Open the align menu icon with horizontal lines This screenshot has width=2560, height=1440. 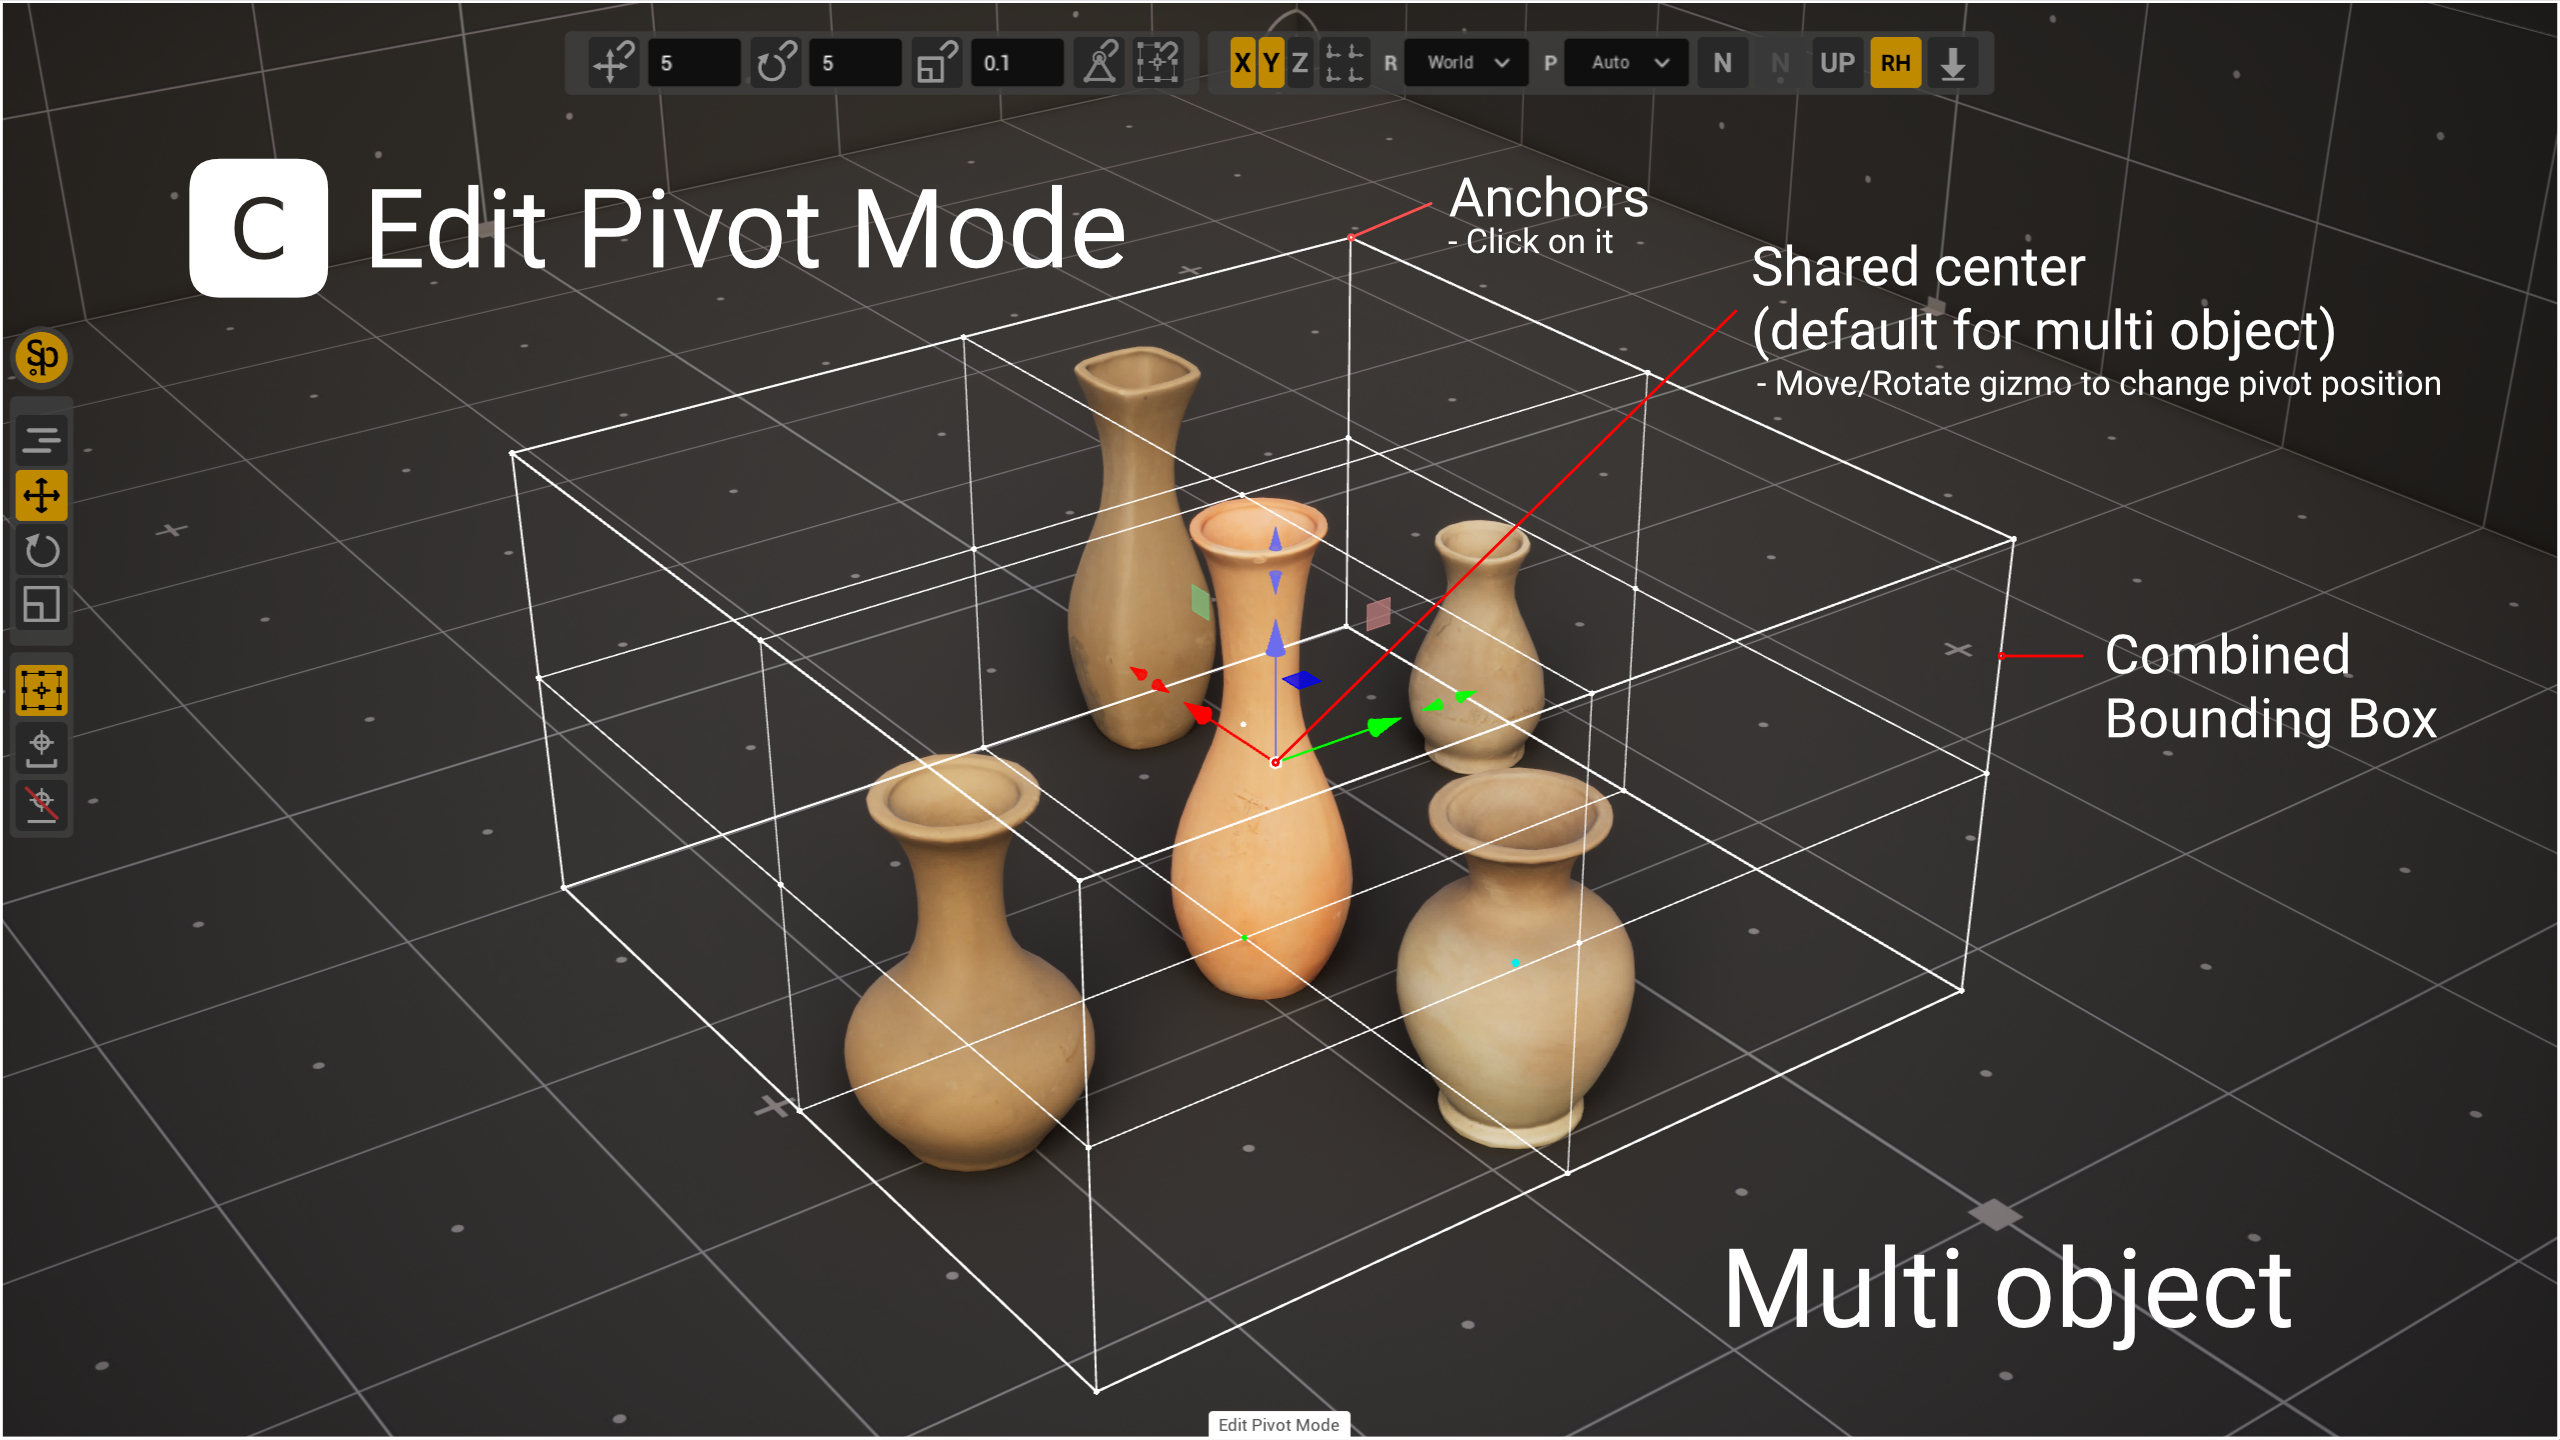pyautogui.click(x=41, y=440)
